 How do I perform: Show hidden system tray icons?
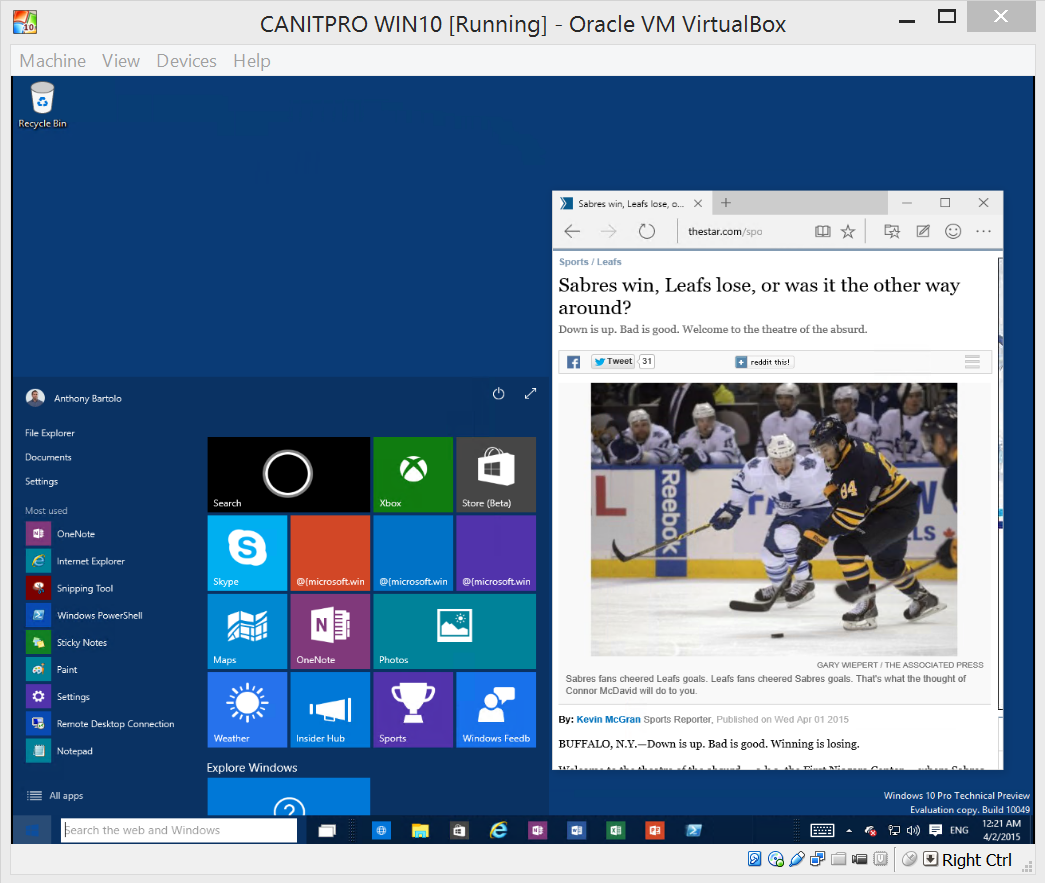849,830
